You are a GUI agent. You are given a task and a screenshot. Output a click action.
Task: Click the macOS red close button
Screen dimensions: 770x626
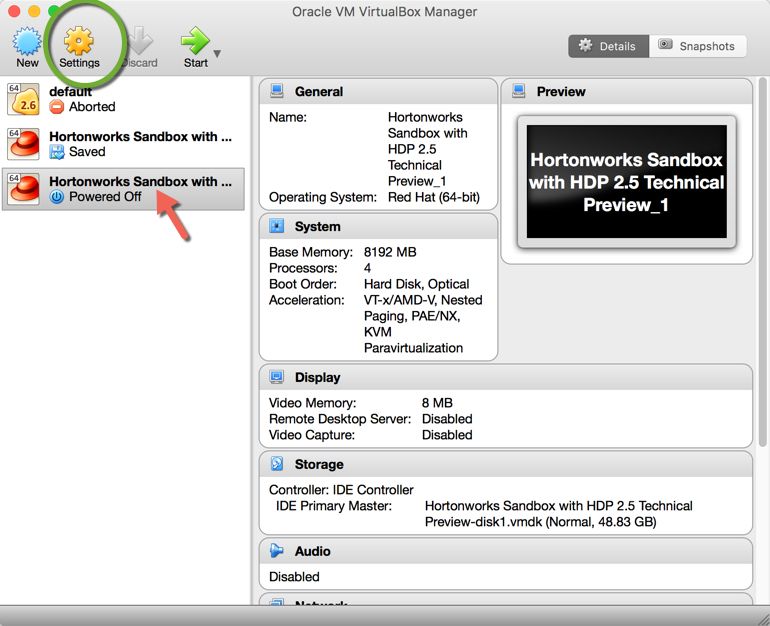pos(14,11)
